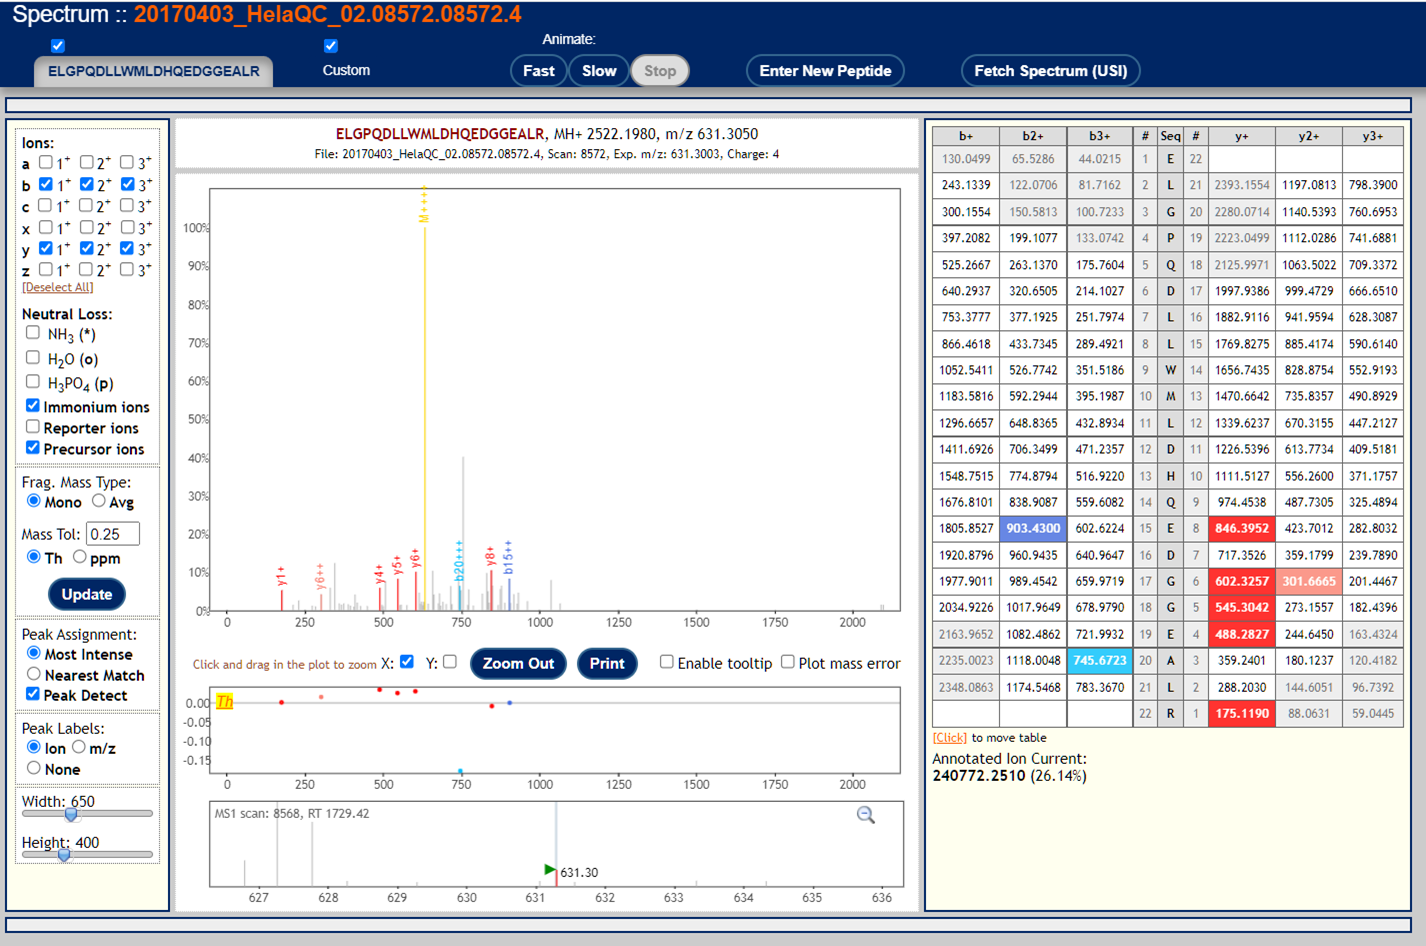The height and width of the screenshot is (946, 1426).
Task: Uncheck Immonium ions checkbox
Action: pos(33,406)
